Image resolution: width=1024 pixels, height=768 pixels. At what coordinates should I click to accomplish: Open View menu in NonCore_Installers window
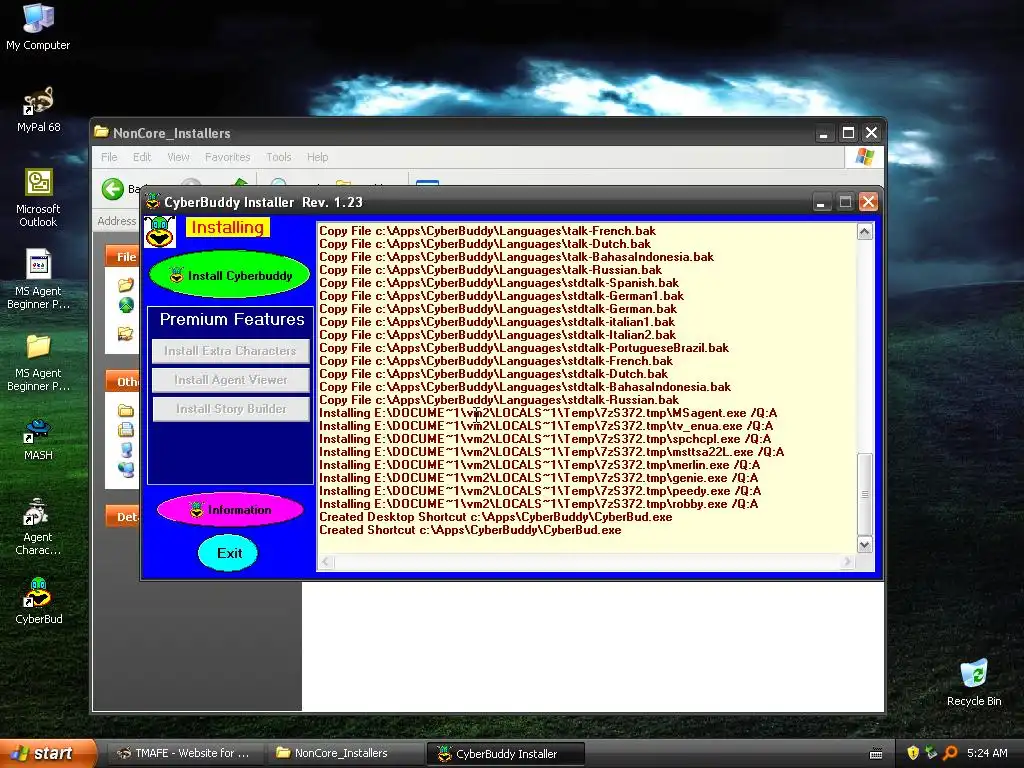[x=178, y=157]
